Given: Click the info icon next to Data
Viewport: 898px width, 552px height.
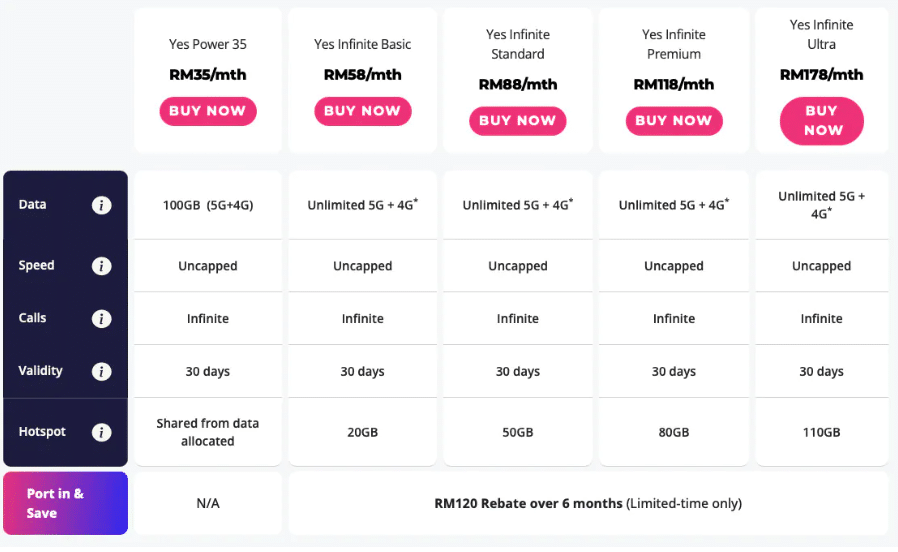Looking at the screenshot, I should tap(101, 205).
